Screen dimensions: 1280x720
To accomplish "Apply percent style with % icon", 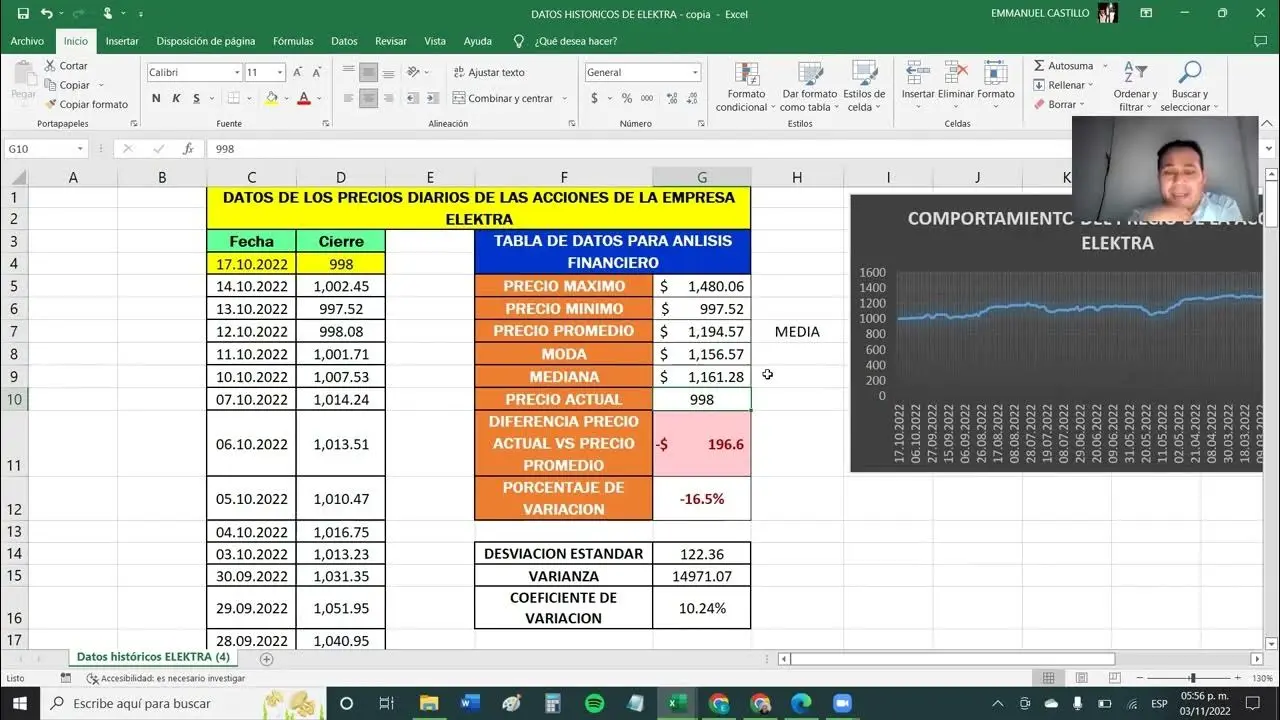I will pyautogui.click(x=627, y=98).
